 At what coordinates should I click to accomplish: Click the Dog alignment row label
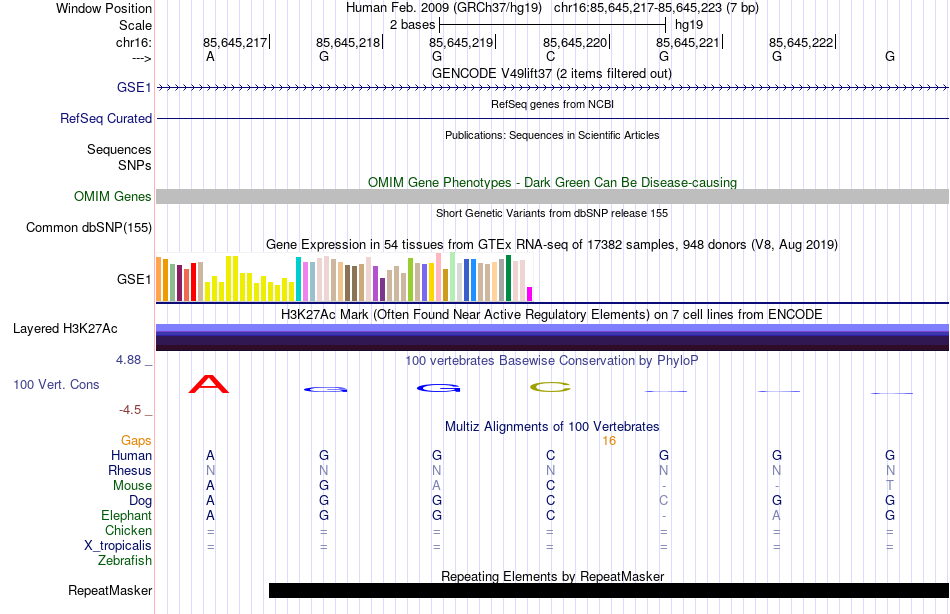click(x=140, y=501)
